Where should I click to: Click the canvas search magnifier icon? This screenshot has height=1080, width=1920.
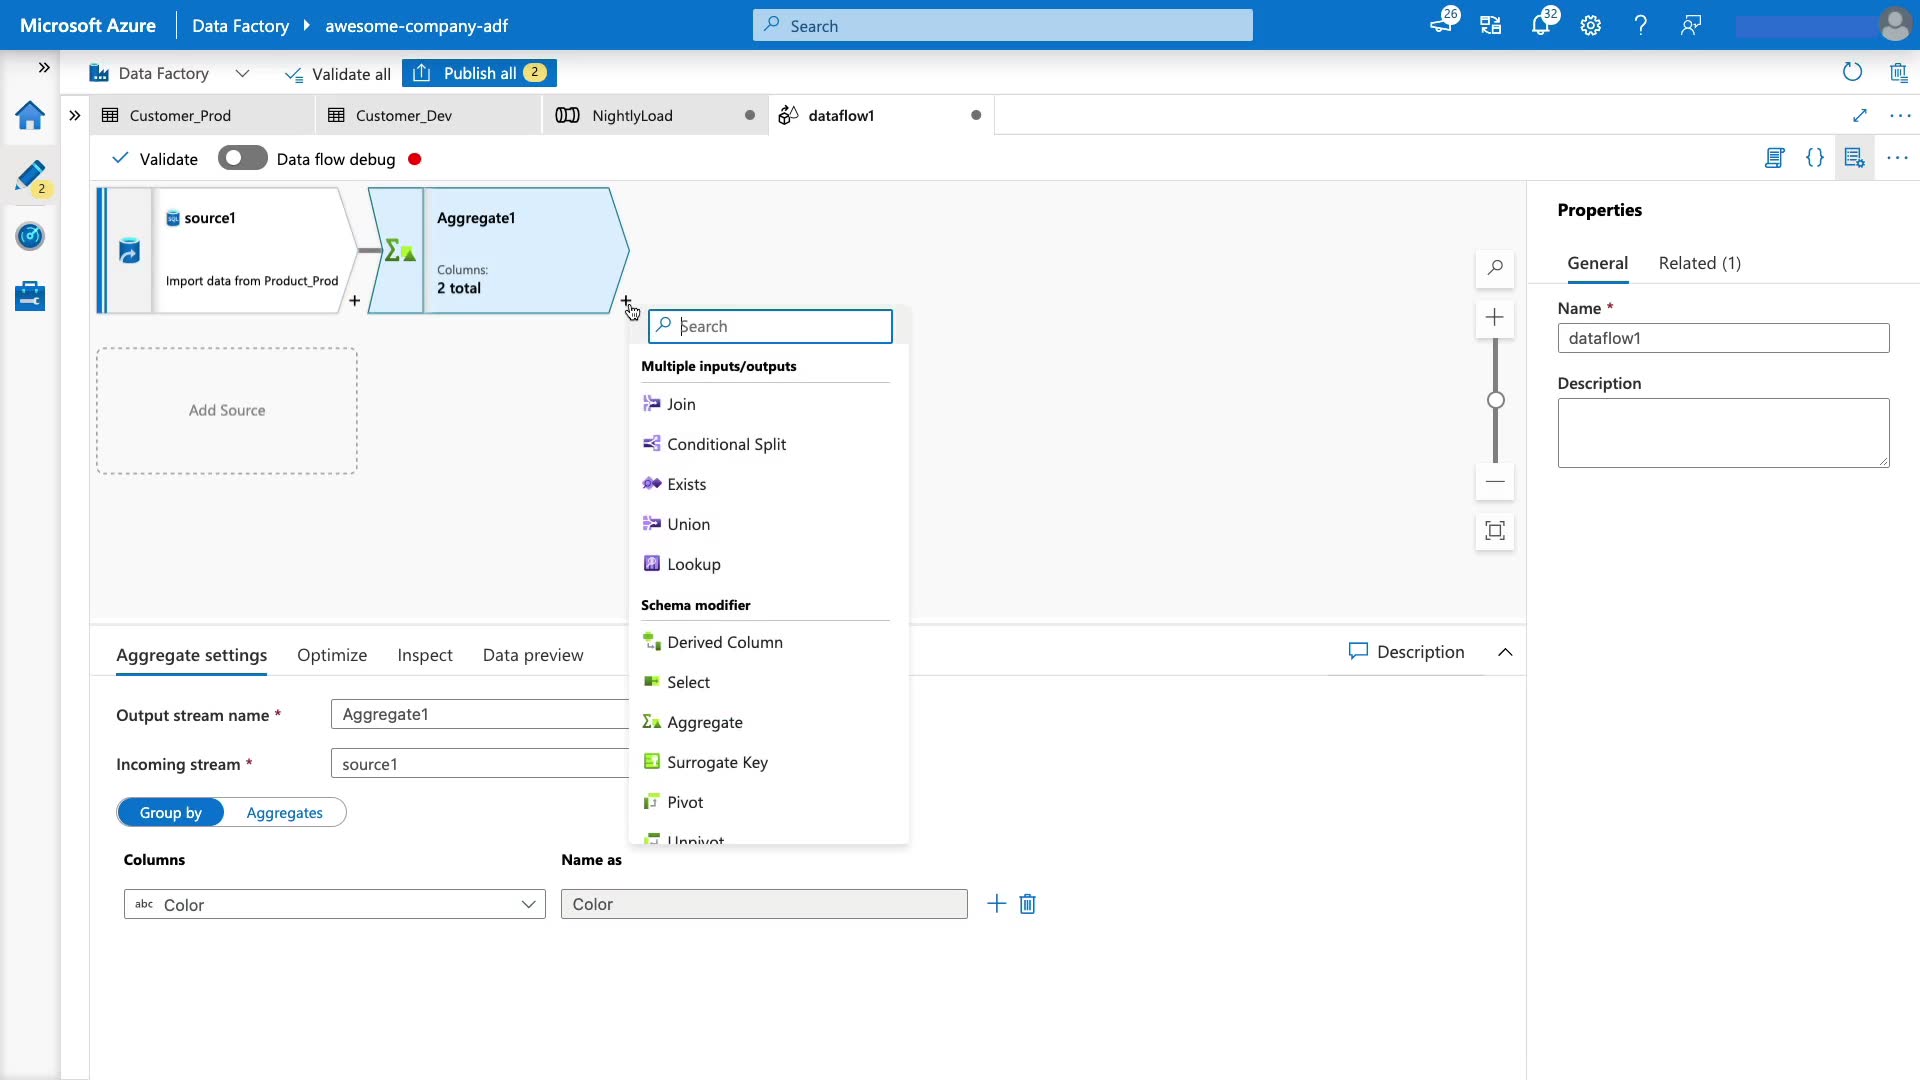[1495, 268]
